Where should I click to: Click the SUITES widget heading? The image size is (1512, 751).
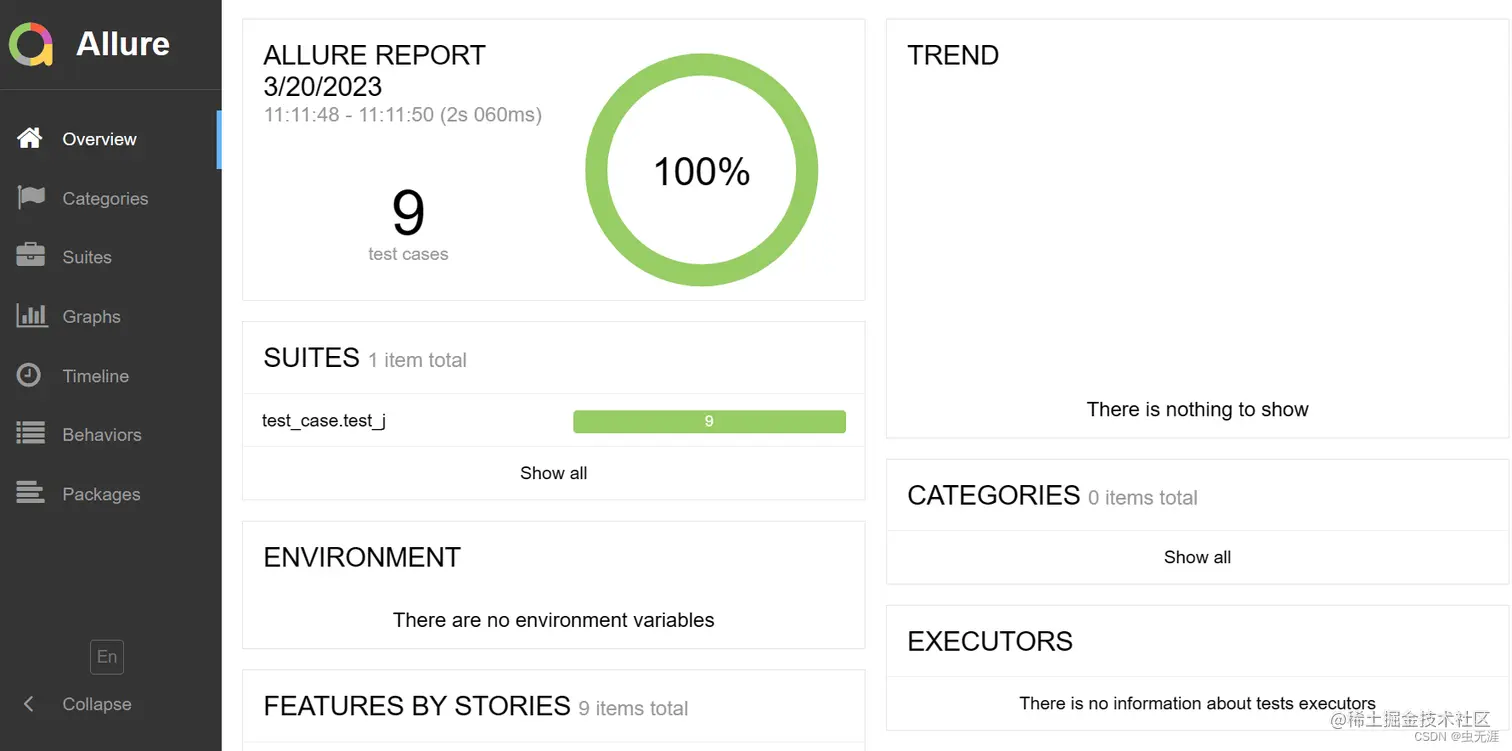[311, 358]
